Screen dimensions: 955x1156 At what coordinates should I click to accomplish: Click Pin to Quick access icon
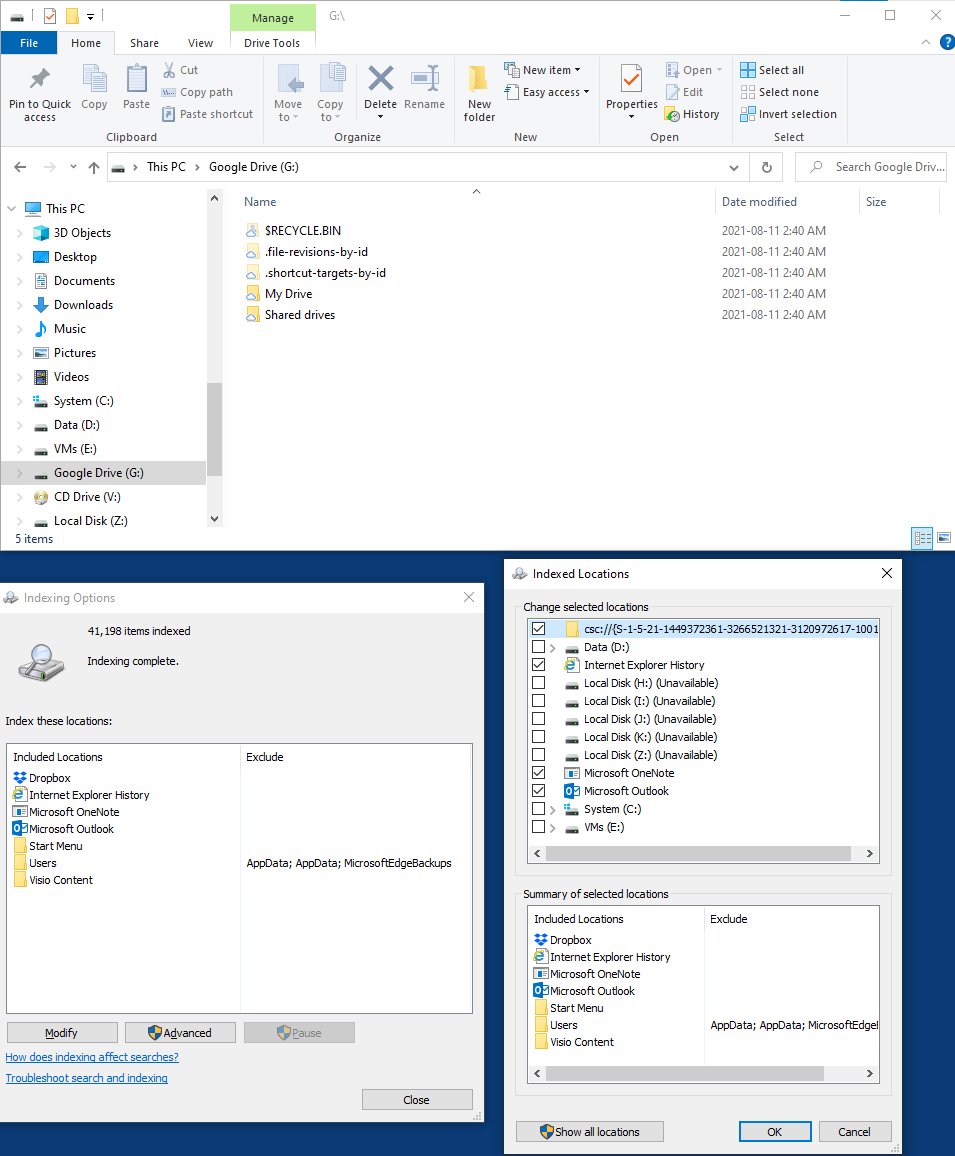tap(40, 78)
